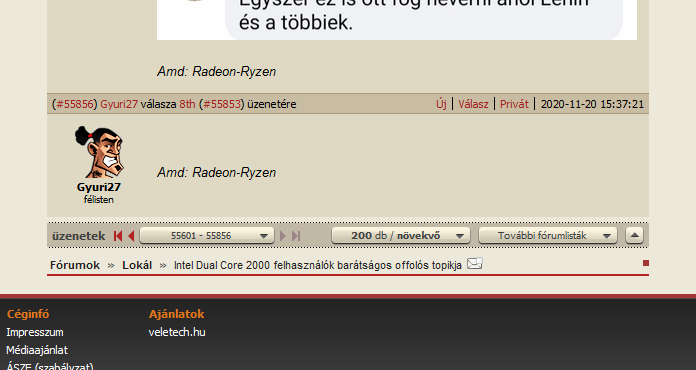
Task: Go to next messages page arrow
Action: coord(283,236)
